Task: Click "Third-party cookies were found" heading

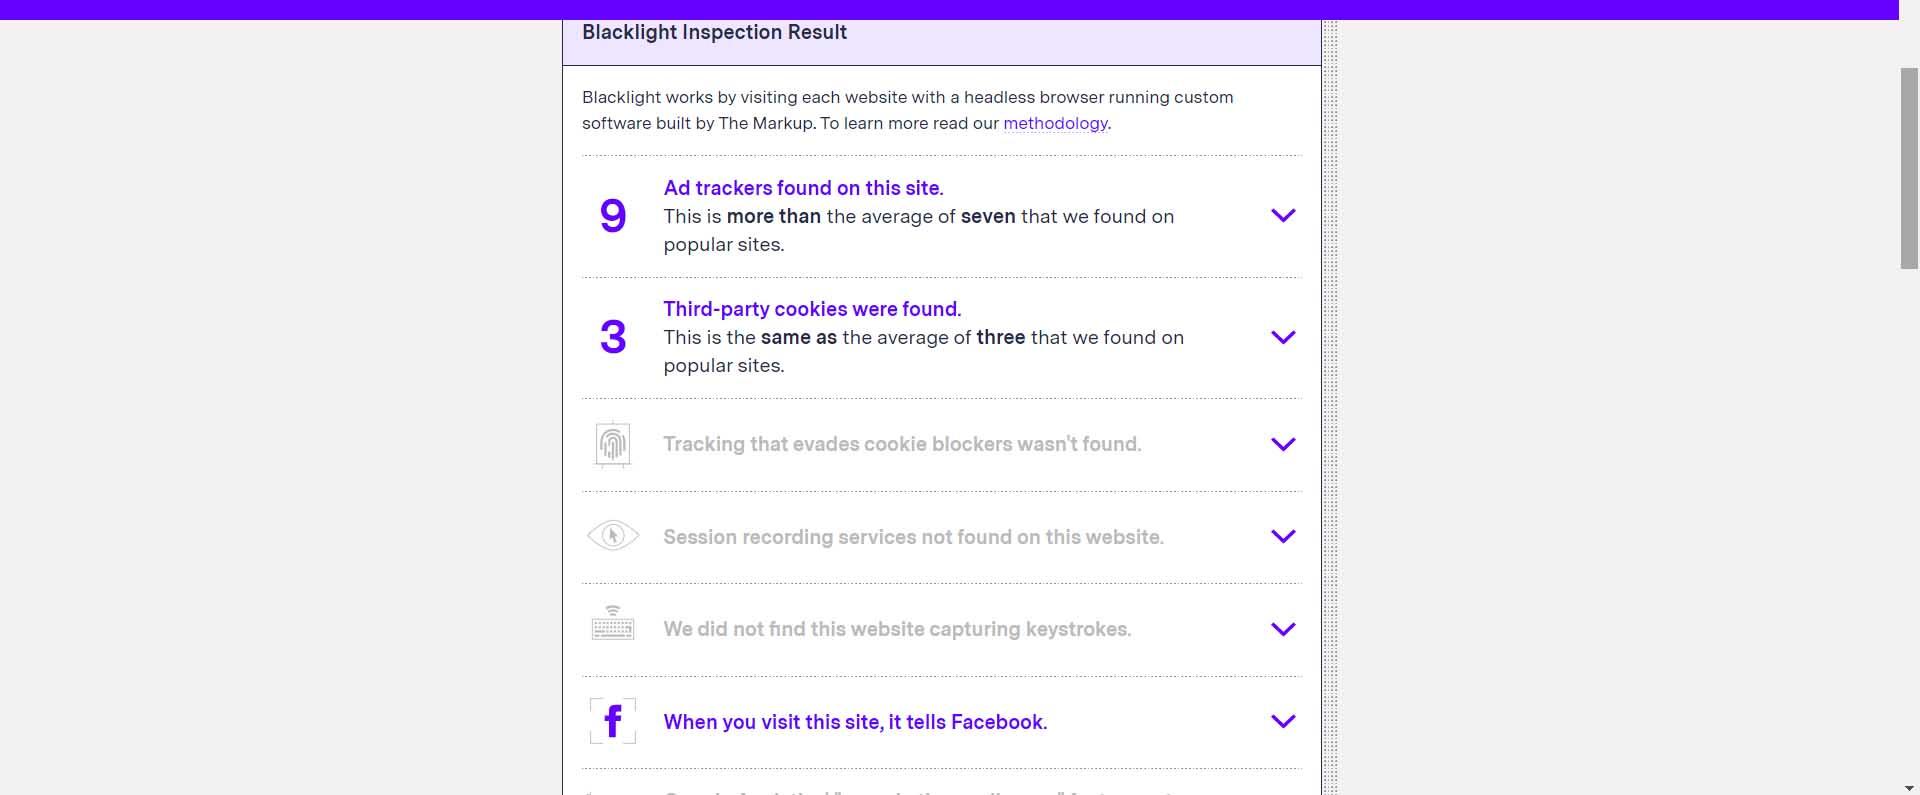Action: click(x=812, y=309)
